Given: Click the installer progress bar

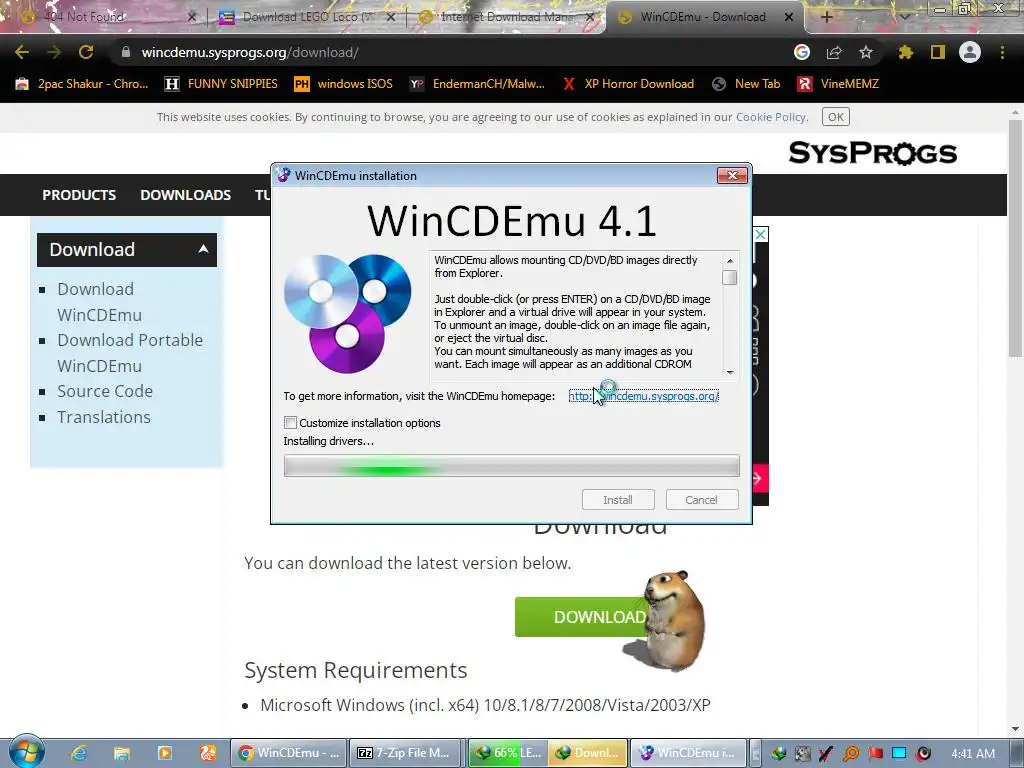Looking at the screenshot, I should click(x=511, y=466).
